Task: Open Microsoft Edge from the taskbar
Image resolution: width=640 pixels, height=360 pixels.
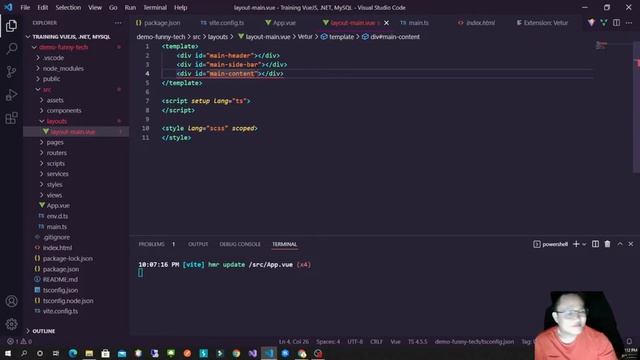Action: pos(73,353)
